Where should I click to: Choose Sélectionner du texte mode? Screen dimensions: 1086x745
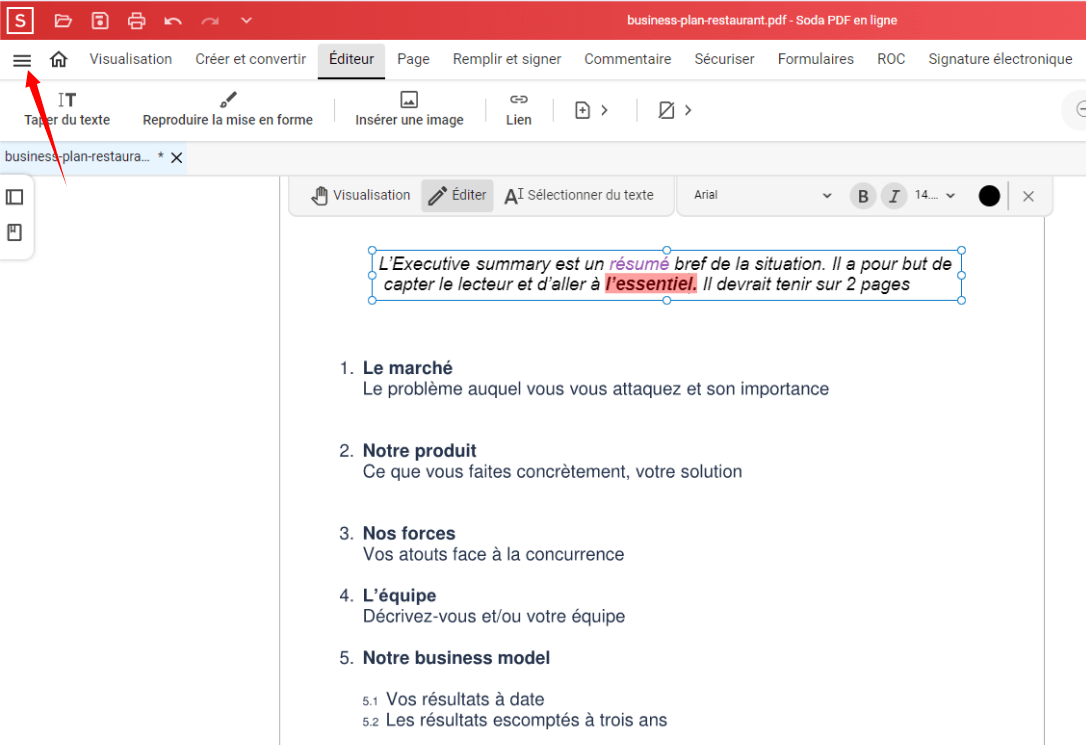click(579, 195)
